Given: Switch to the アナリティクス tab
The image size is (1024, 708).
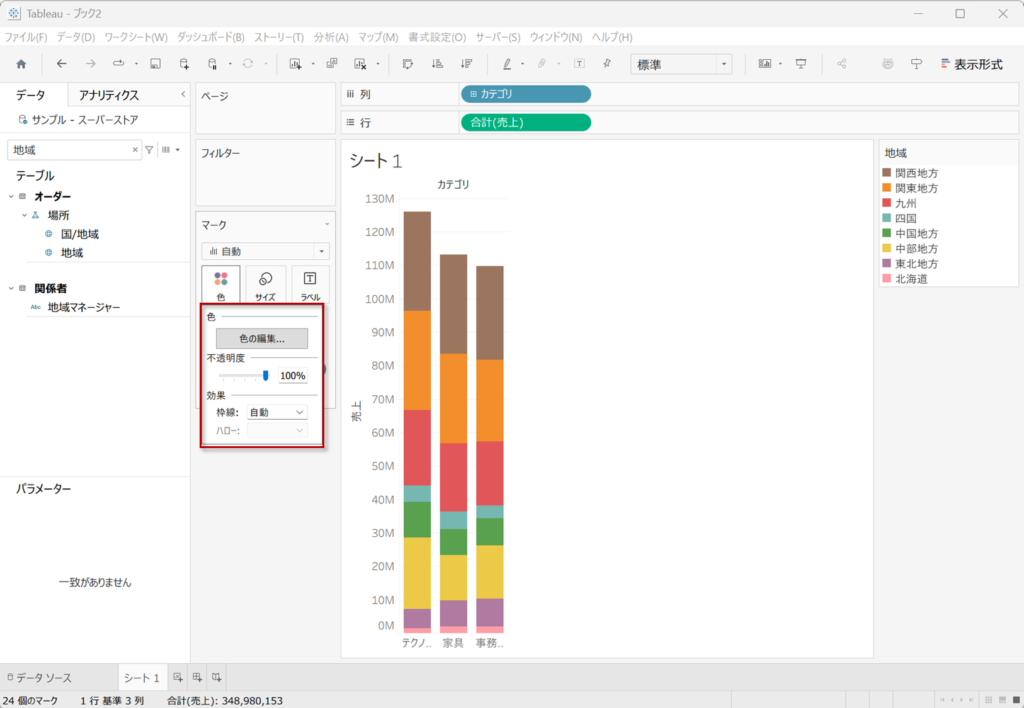Looking at the screenshot, I should point(109,96).
